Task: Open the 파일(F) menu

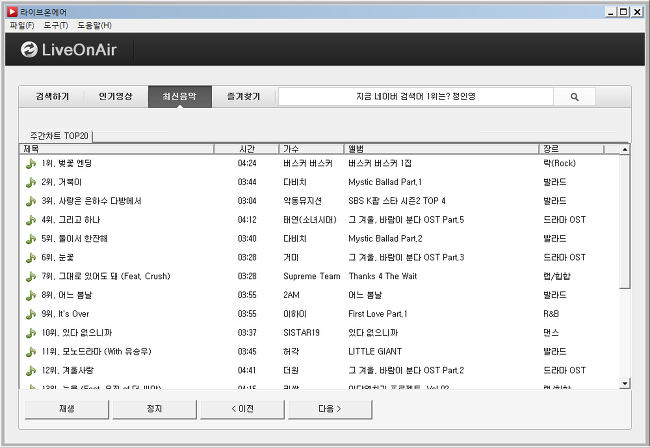Action: [22, 26]
